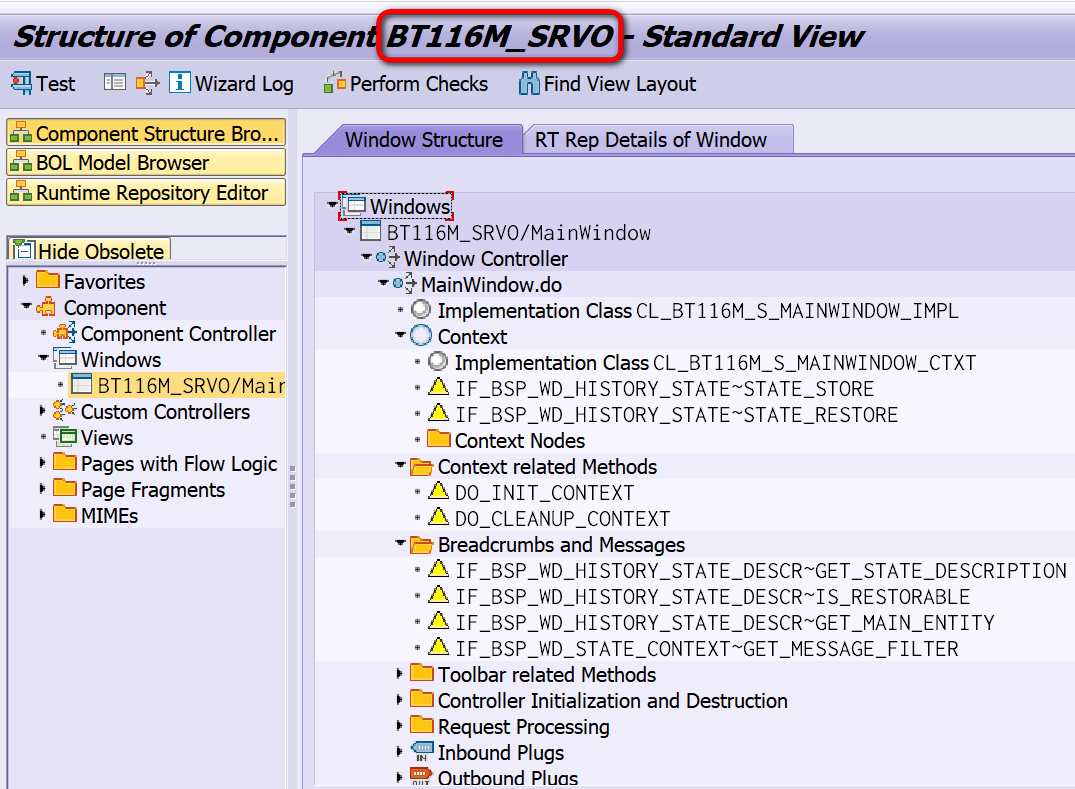Click the warning triangle beside DO_CLEANUP_CONTEXT

(439, 516)
